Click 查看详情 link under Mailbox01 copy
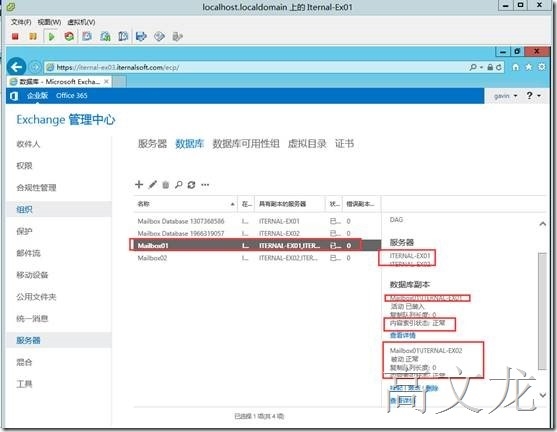 tap(402, 335)
